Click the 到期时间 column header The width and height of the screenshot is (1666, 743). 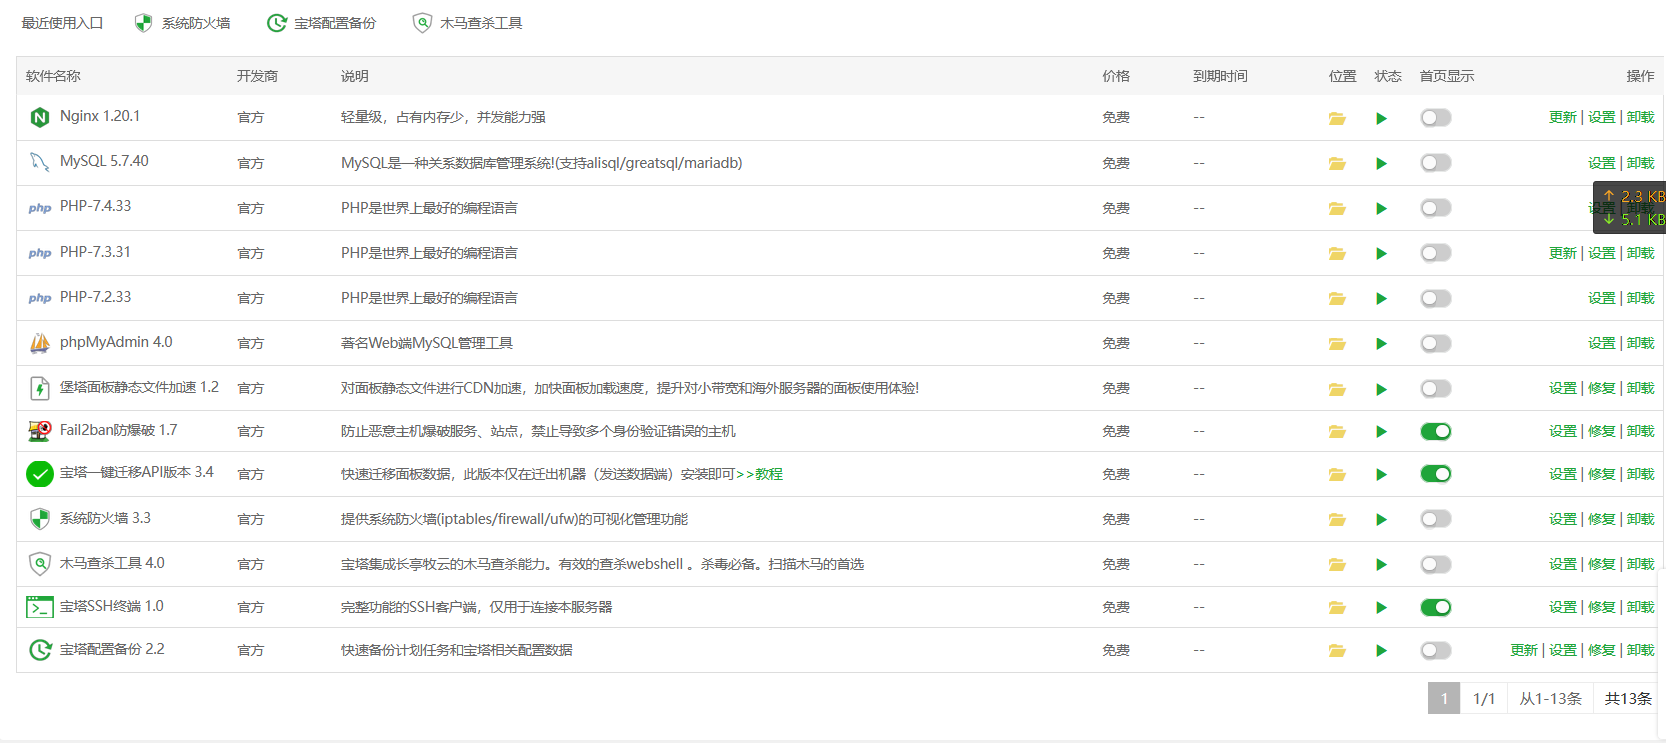[1220, 76]
